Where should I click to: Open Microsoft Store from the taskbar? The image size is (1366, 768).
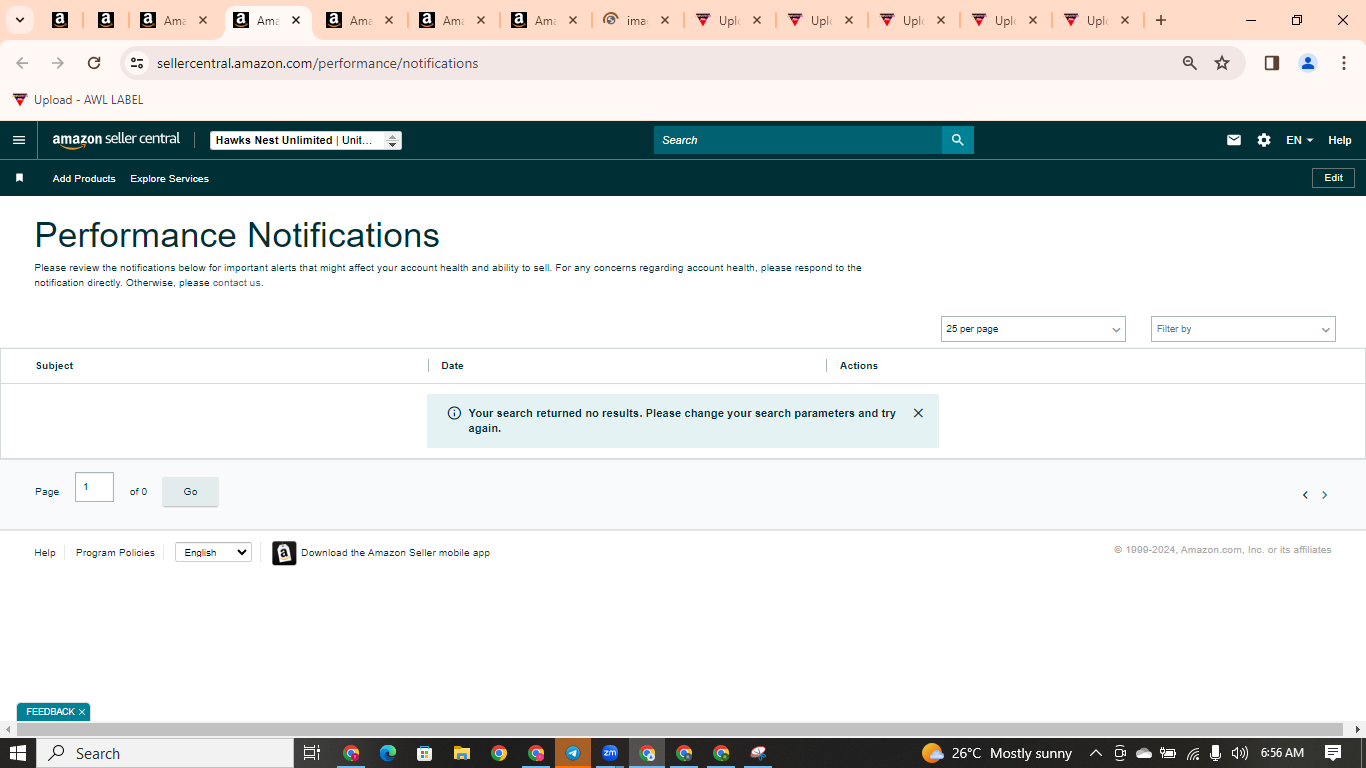click(425, 753)
